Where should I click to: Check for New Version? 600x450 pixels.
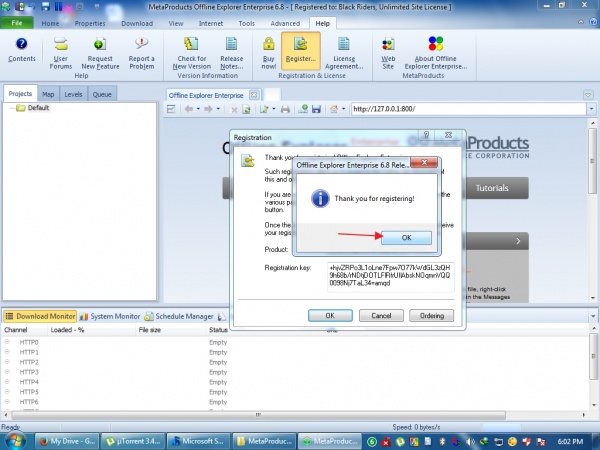tap(192, 51)
